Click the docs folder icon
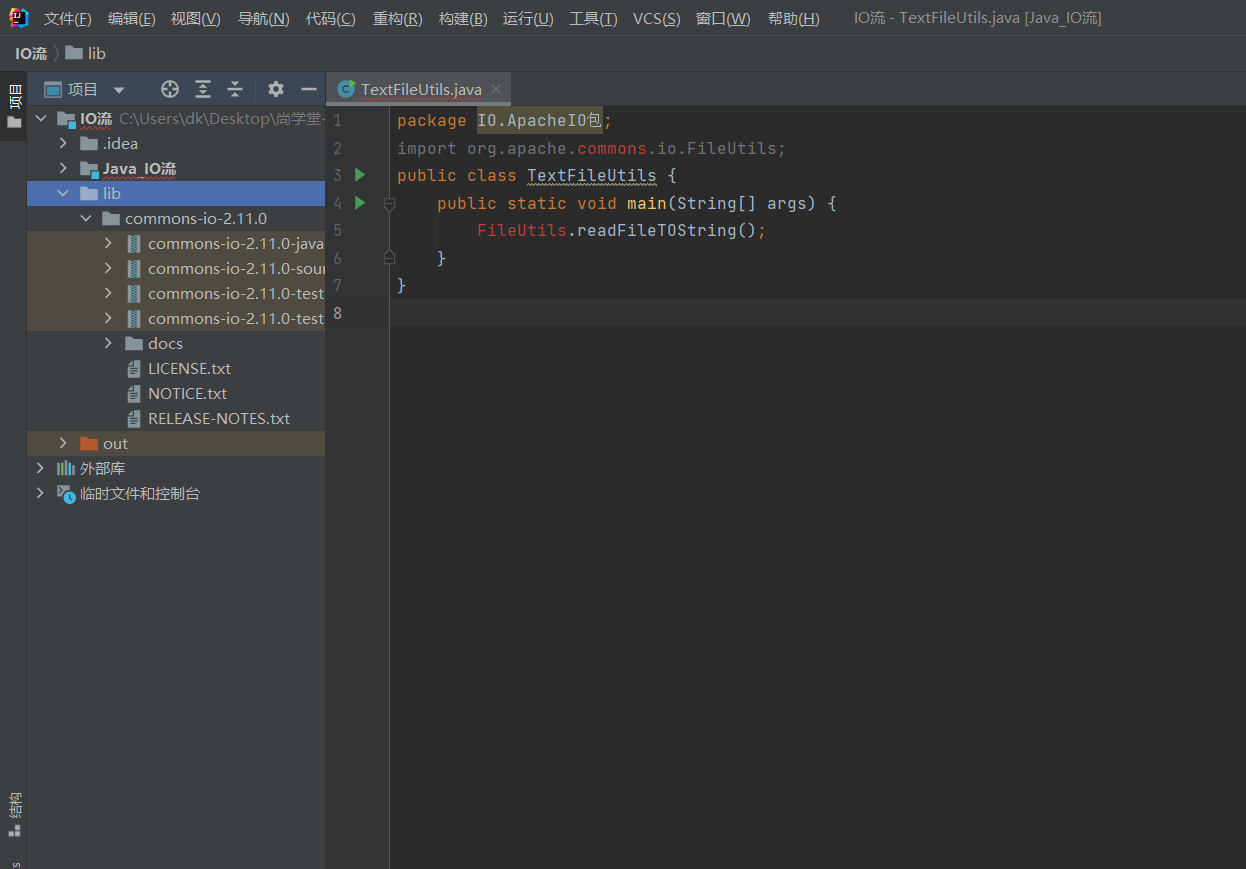This screenshot has width=1246, height=869. (134, 343)
